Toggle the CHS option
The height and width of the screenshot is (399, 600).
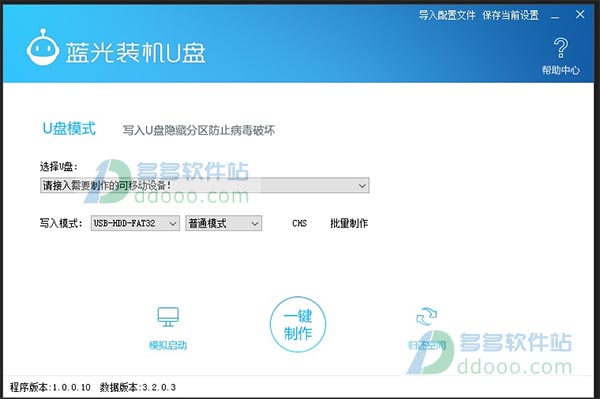[x=299, y=223]
